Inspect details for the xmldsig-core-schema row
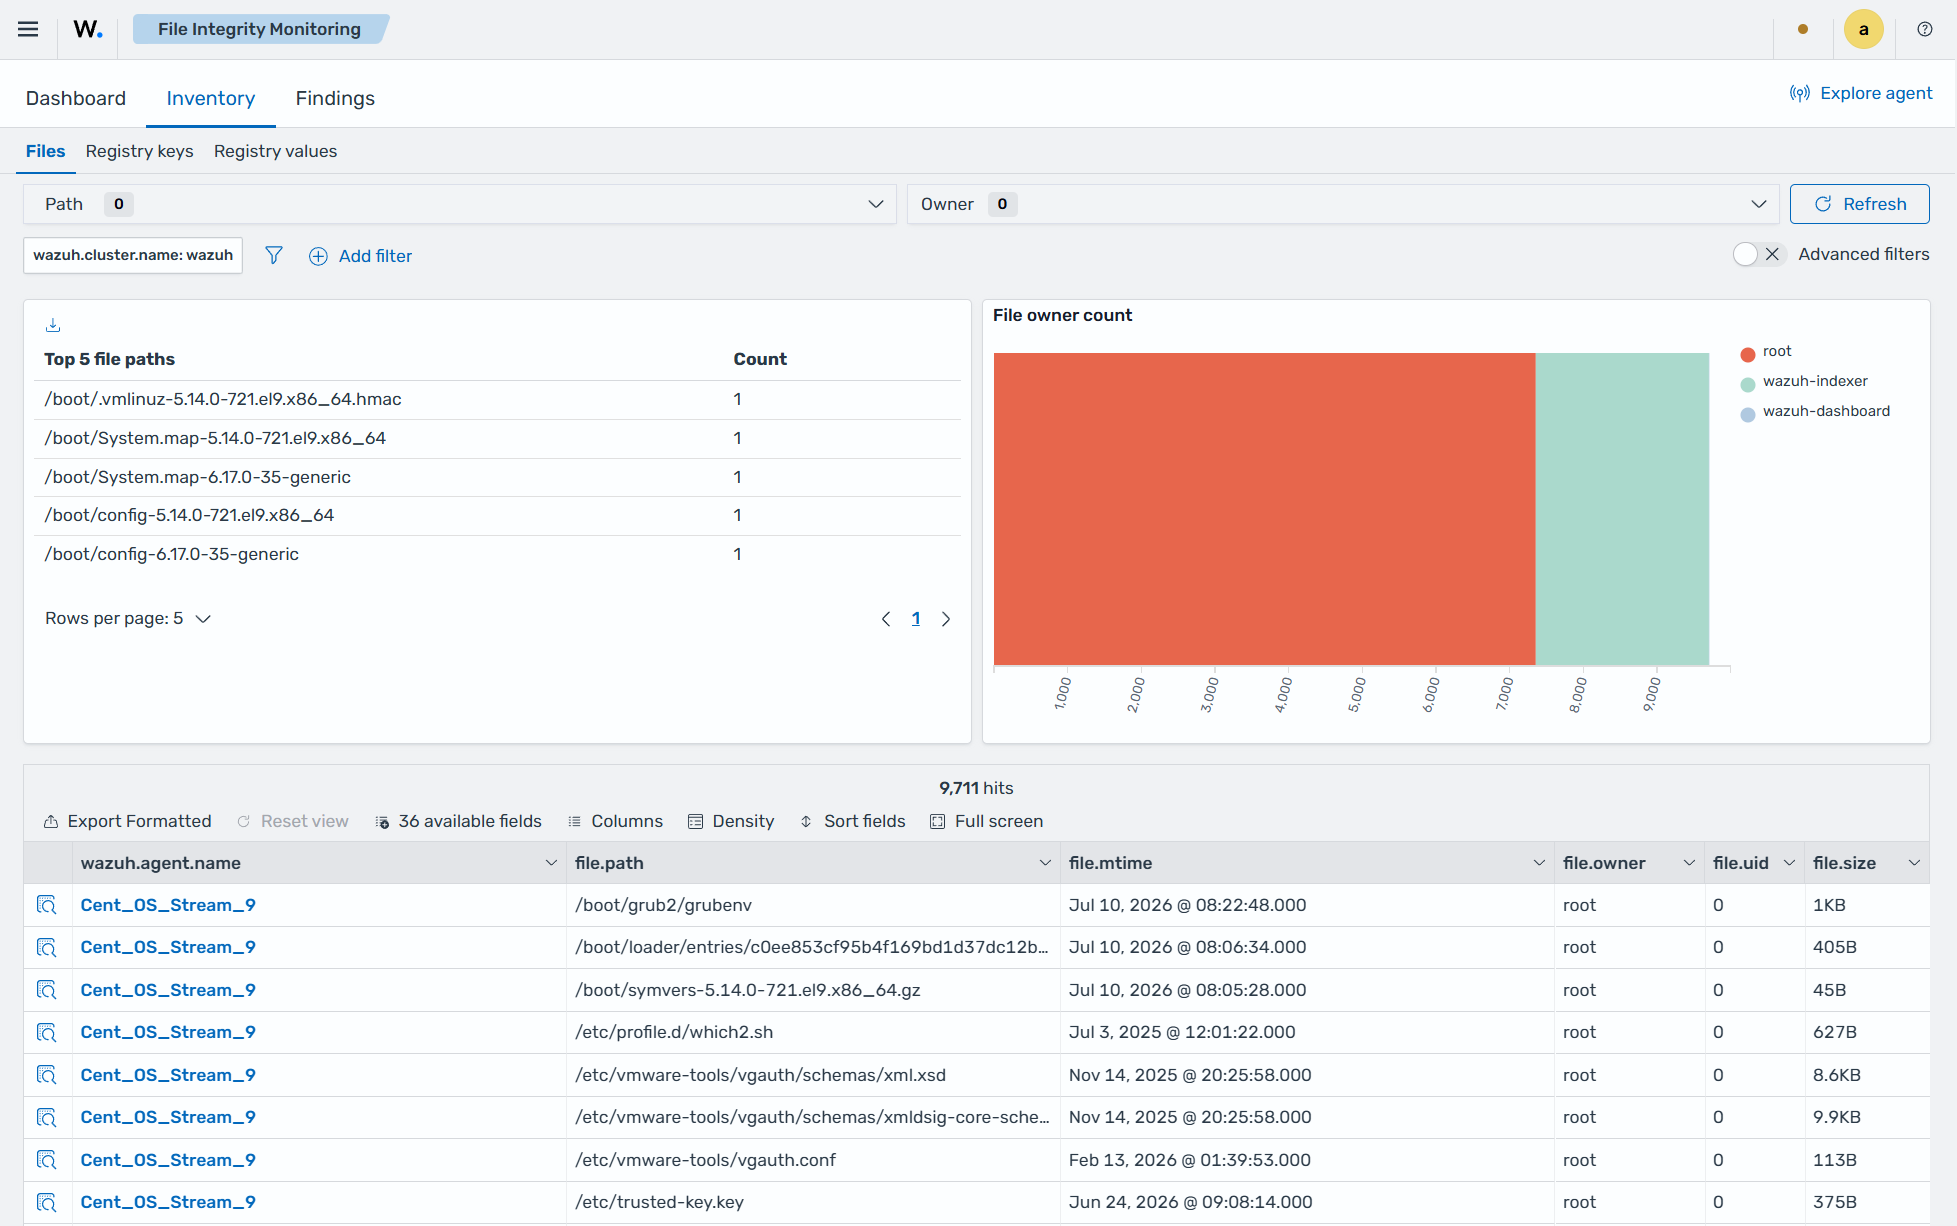 [47, 1117]
